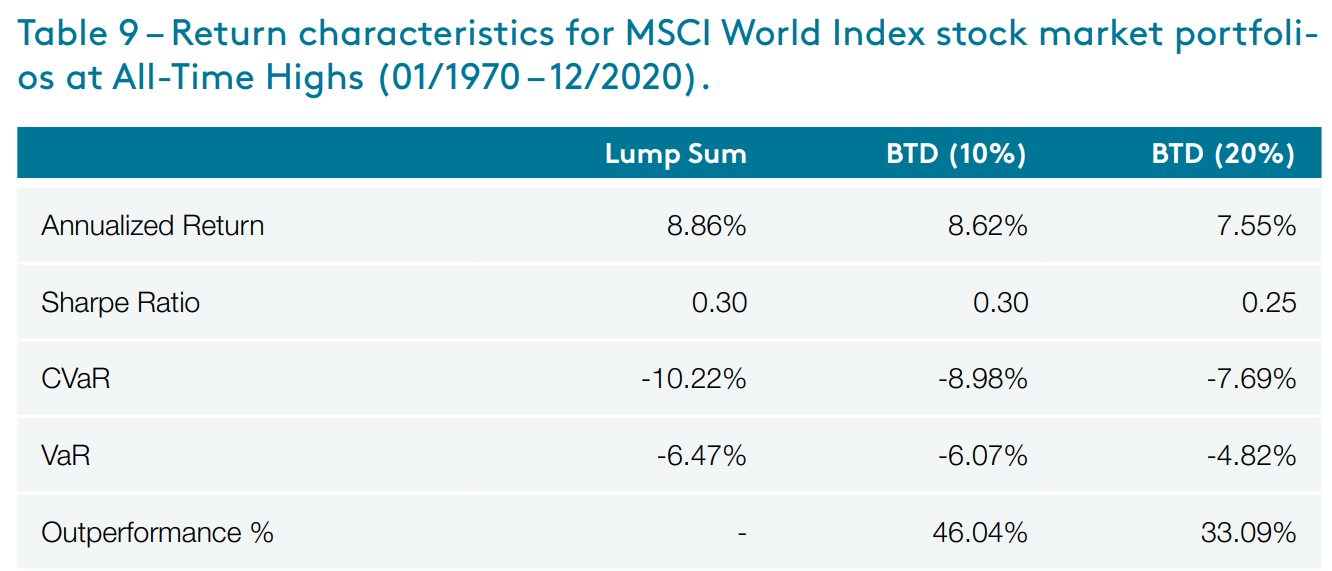
Task: Click the 46.04% outperformance value
Action: point(980,533)
